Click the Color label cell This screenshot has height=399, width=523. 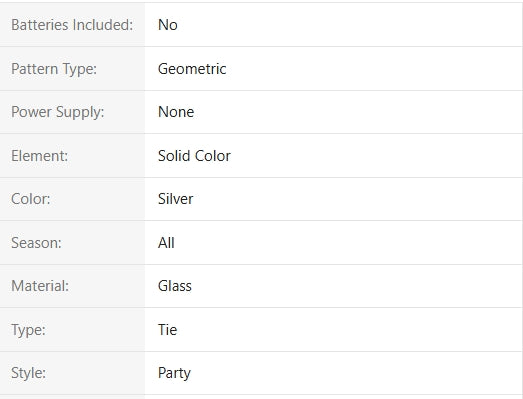(x=72, y=199)
